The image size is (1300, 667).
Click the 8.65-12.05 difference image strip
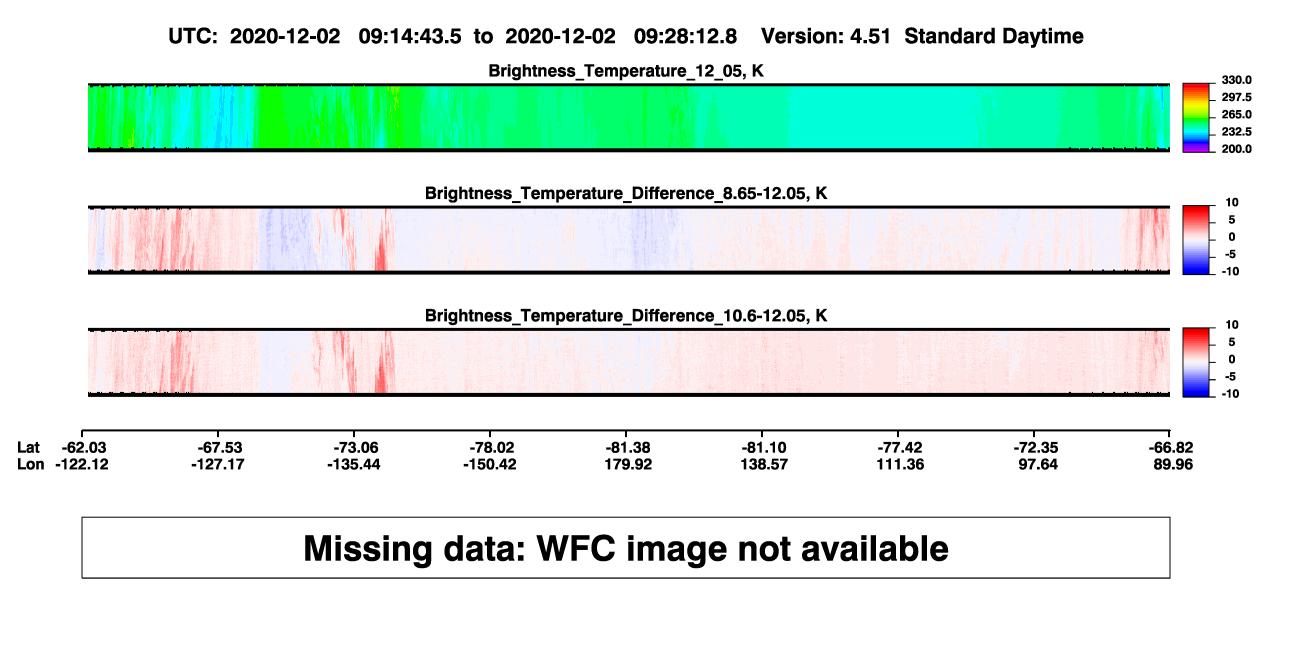pyautogui.click(x=628, y=239)
